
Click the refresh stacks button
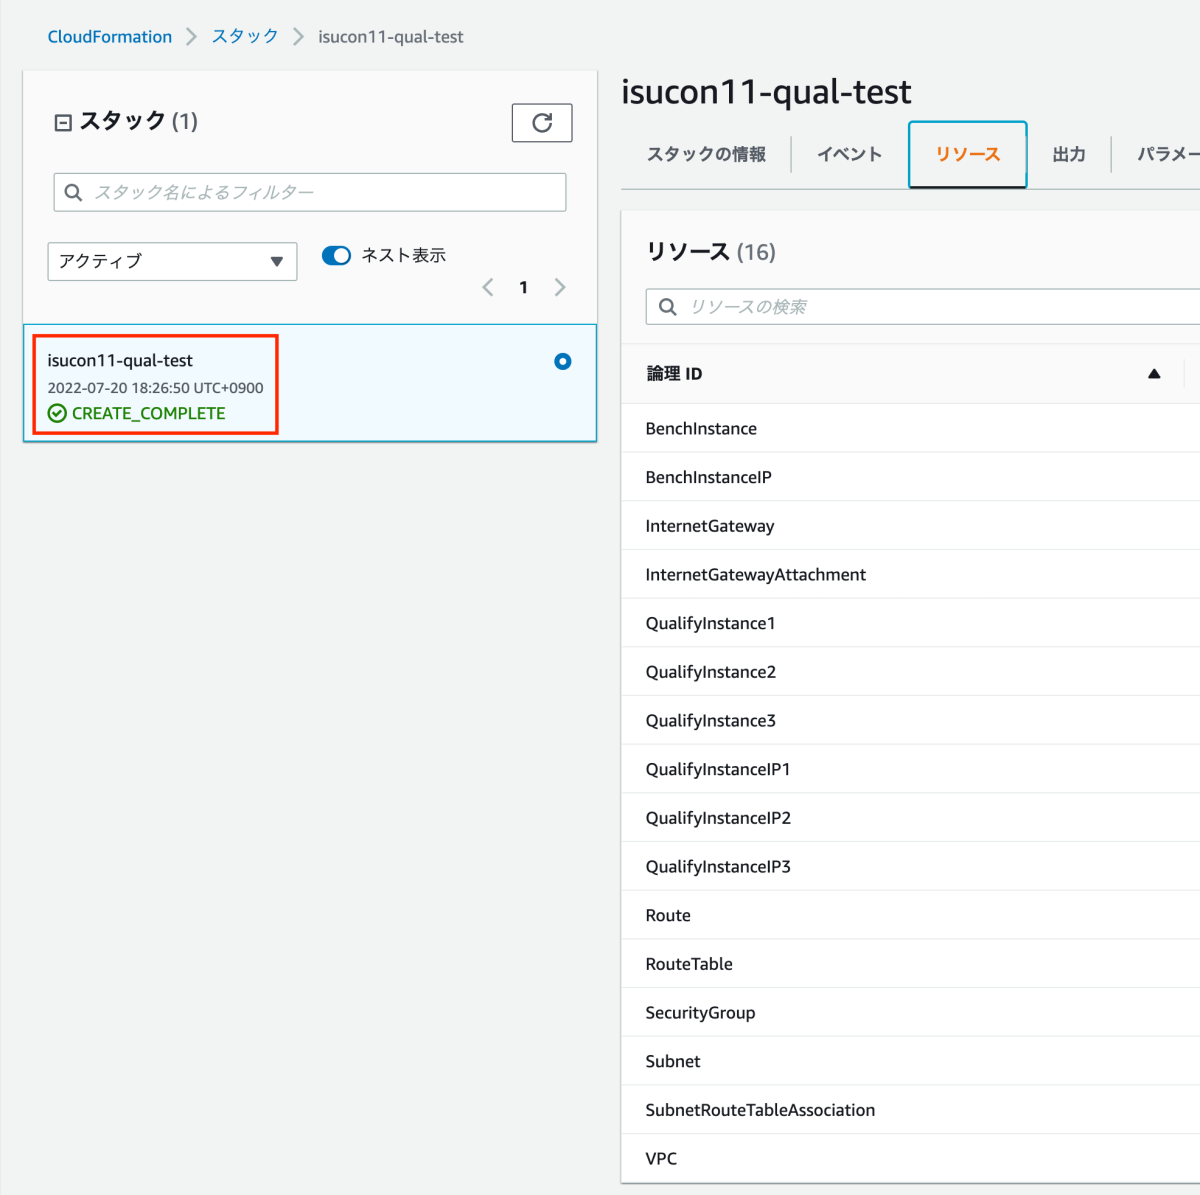tap(541, 123)
